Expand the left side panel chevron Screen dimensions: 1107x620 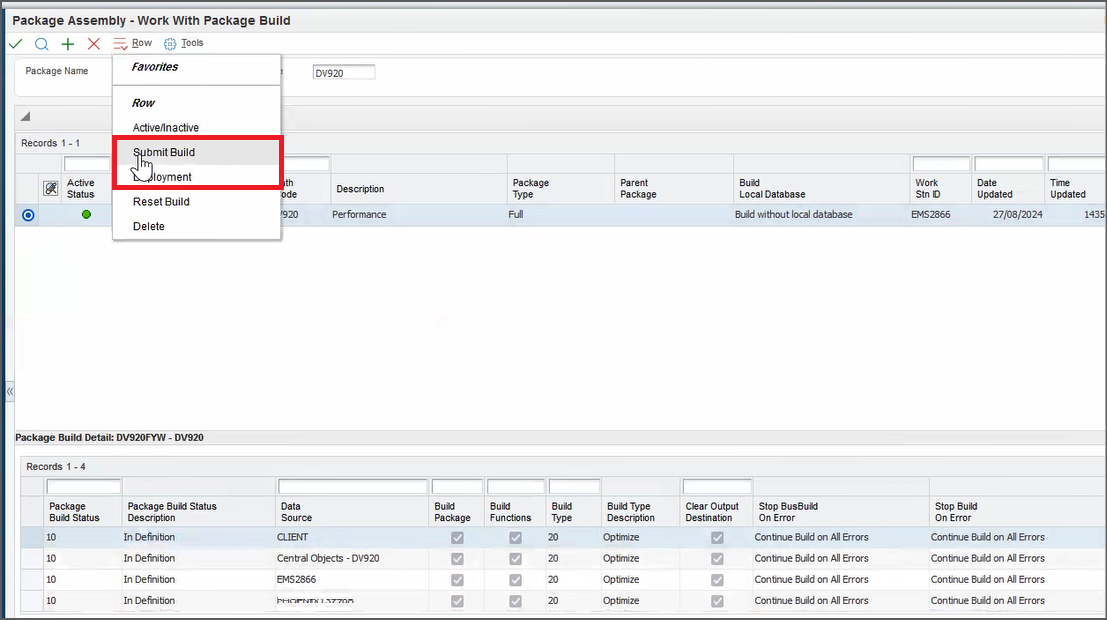pyautogui.click(x=10, y=391)
